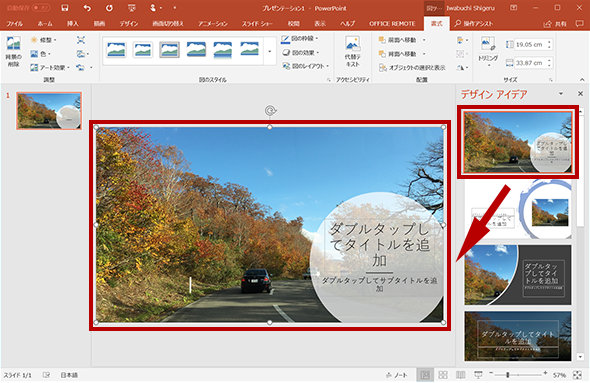Click 共有 (Share) button
The image size is (590, 383).
coord(555,23)
